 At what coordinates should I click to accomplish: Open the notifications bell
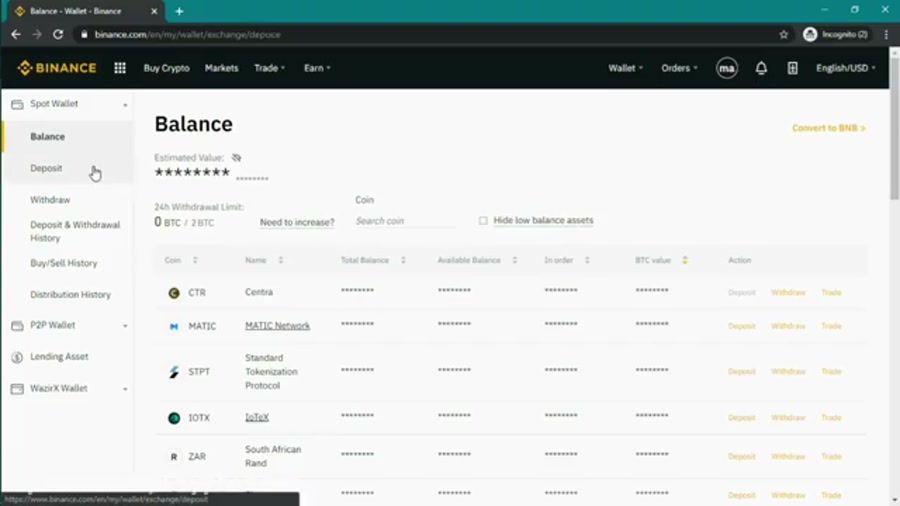[x=761, y=68]
